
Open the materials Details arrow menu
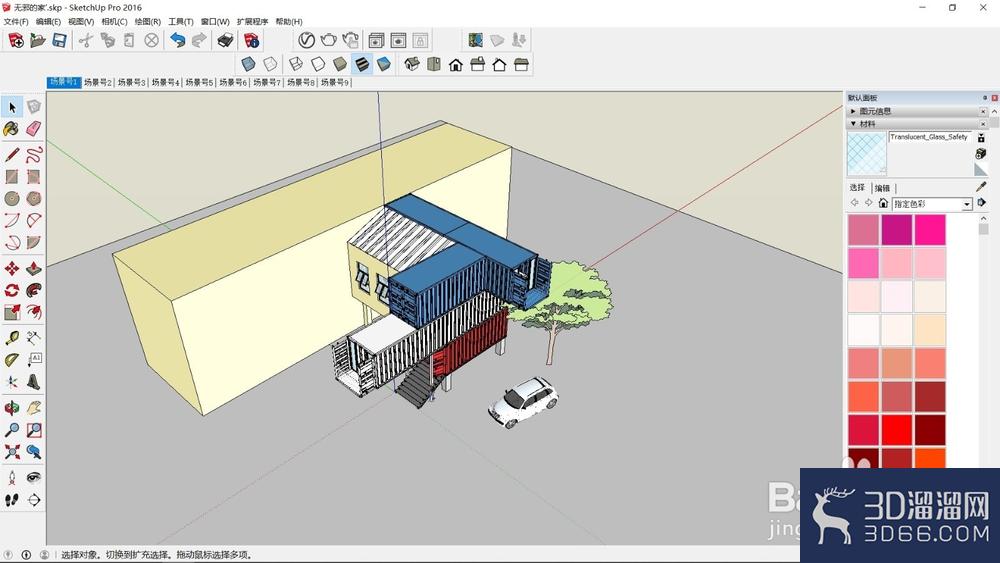tap(981, 203)
